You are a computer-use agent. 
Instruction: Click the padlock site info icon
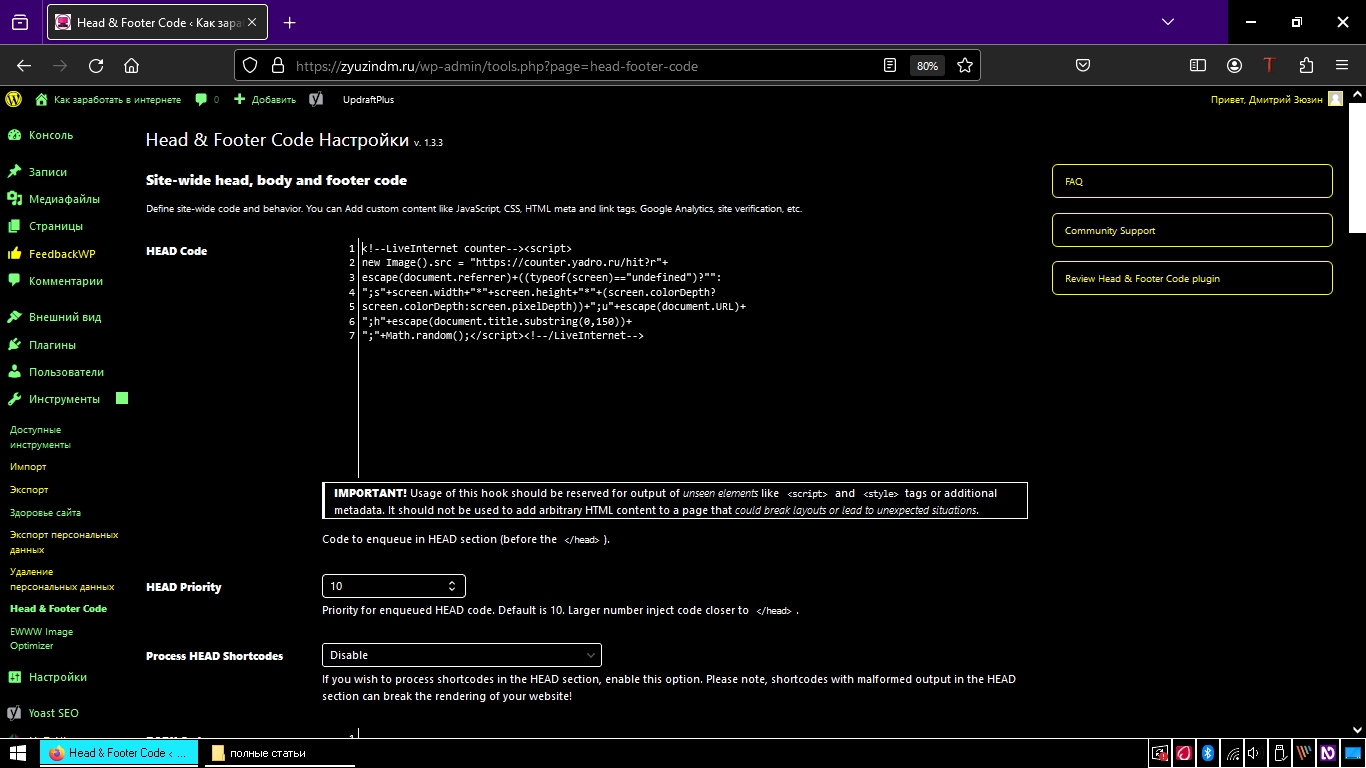(276, 65)
